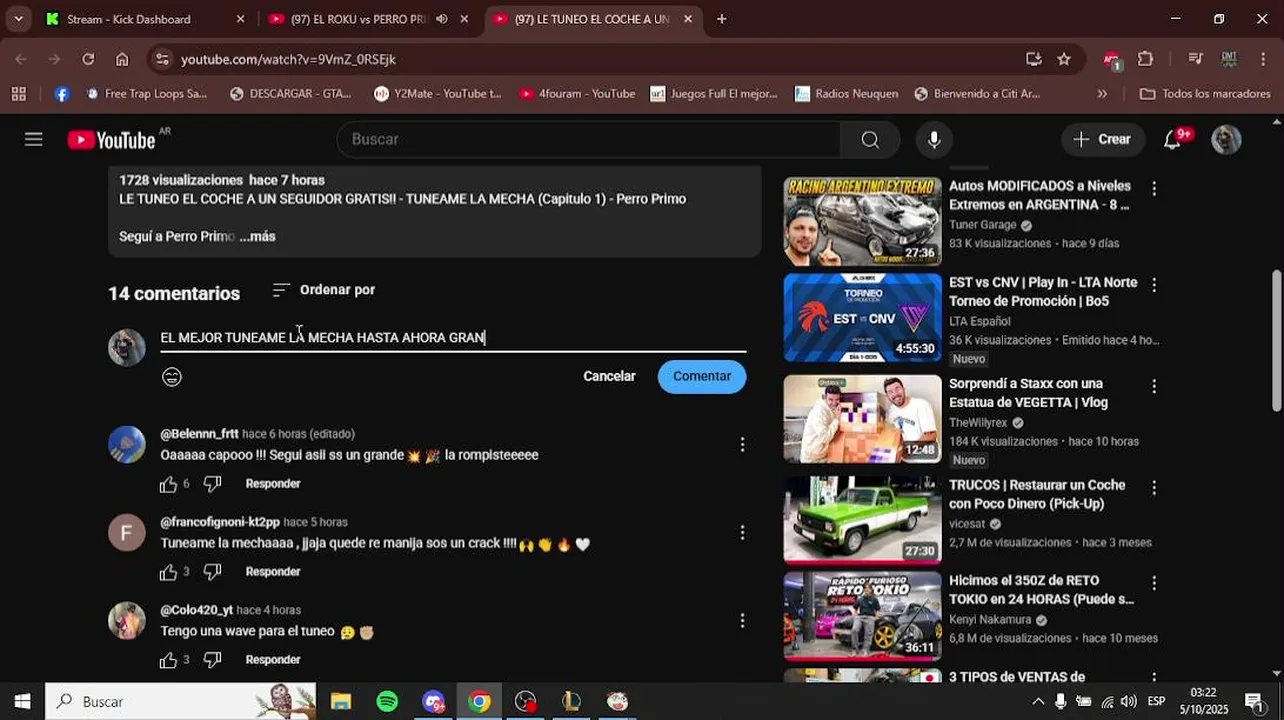Image resolution: width=1284 pixels, height=720 pixels.
Task: Open Chrome three-dot menu
Action: click(x=1263, y=59)
